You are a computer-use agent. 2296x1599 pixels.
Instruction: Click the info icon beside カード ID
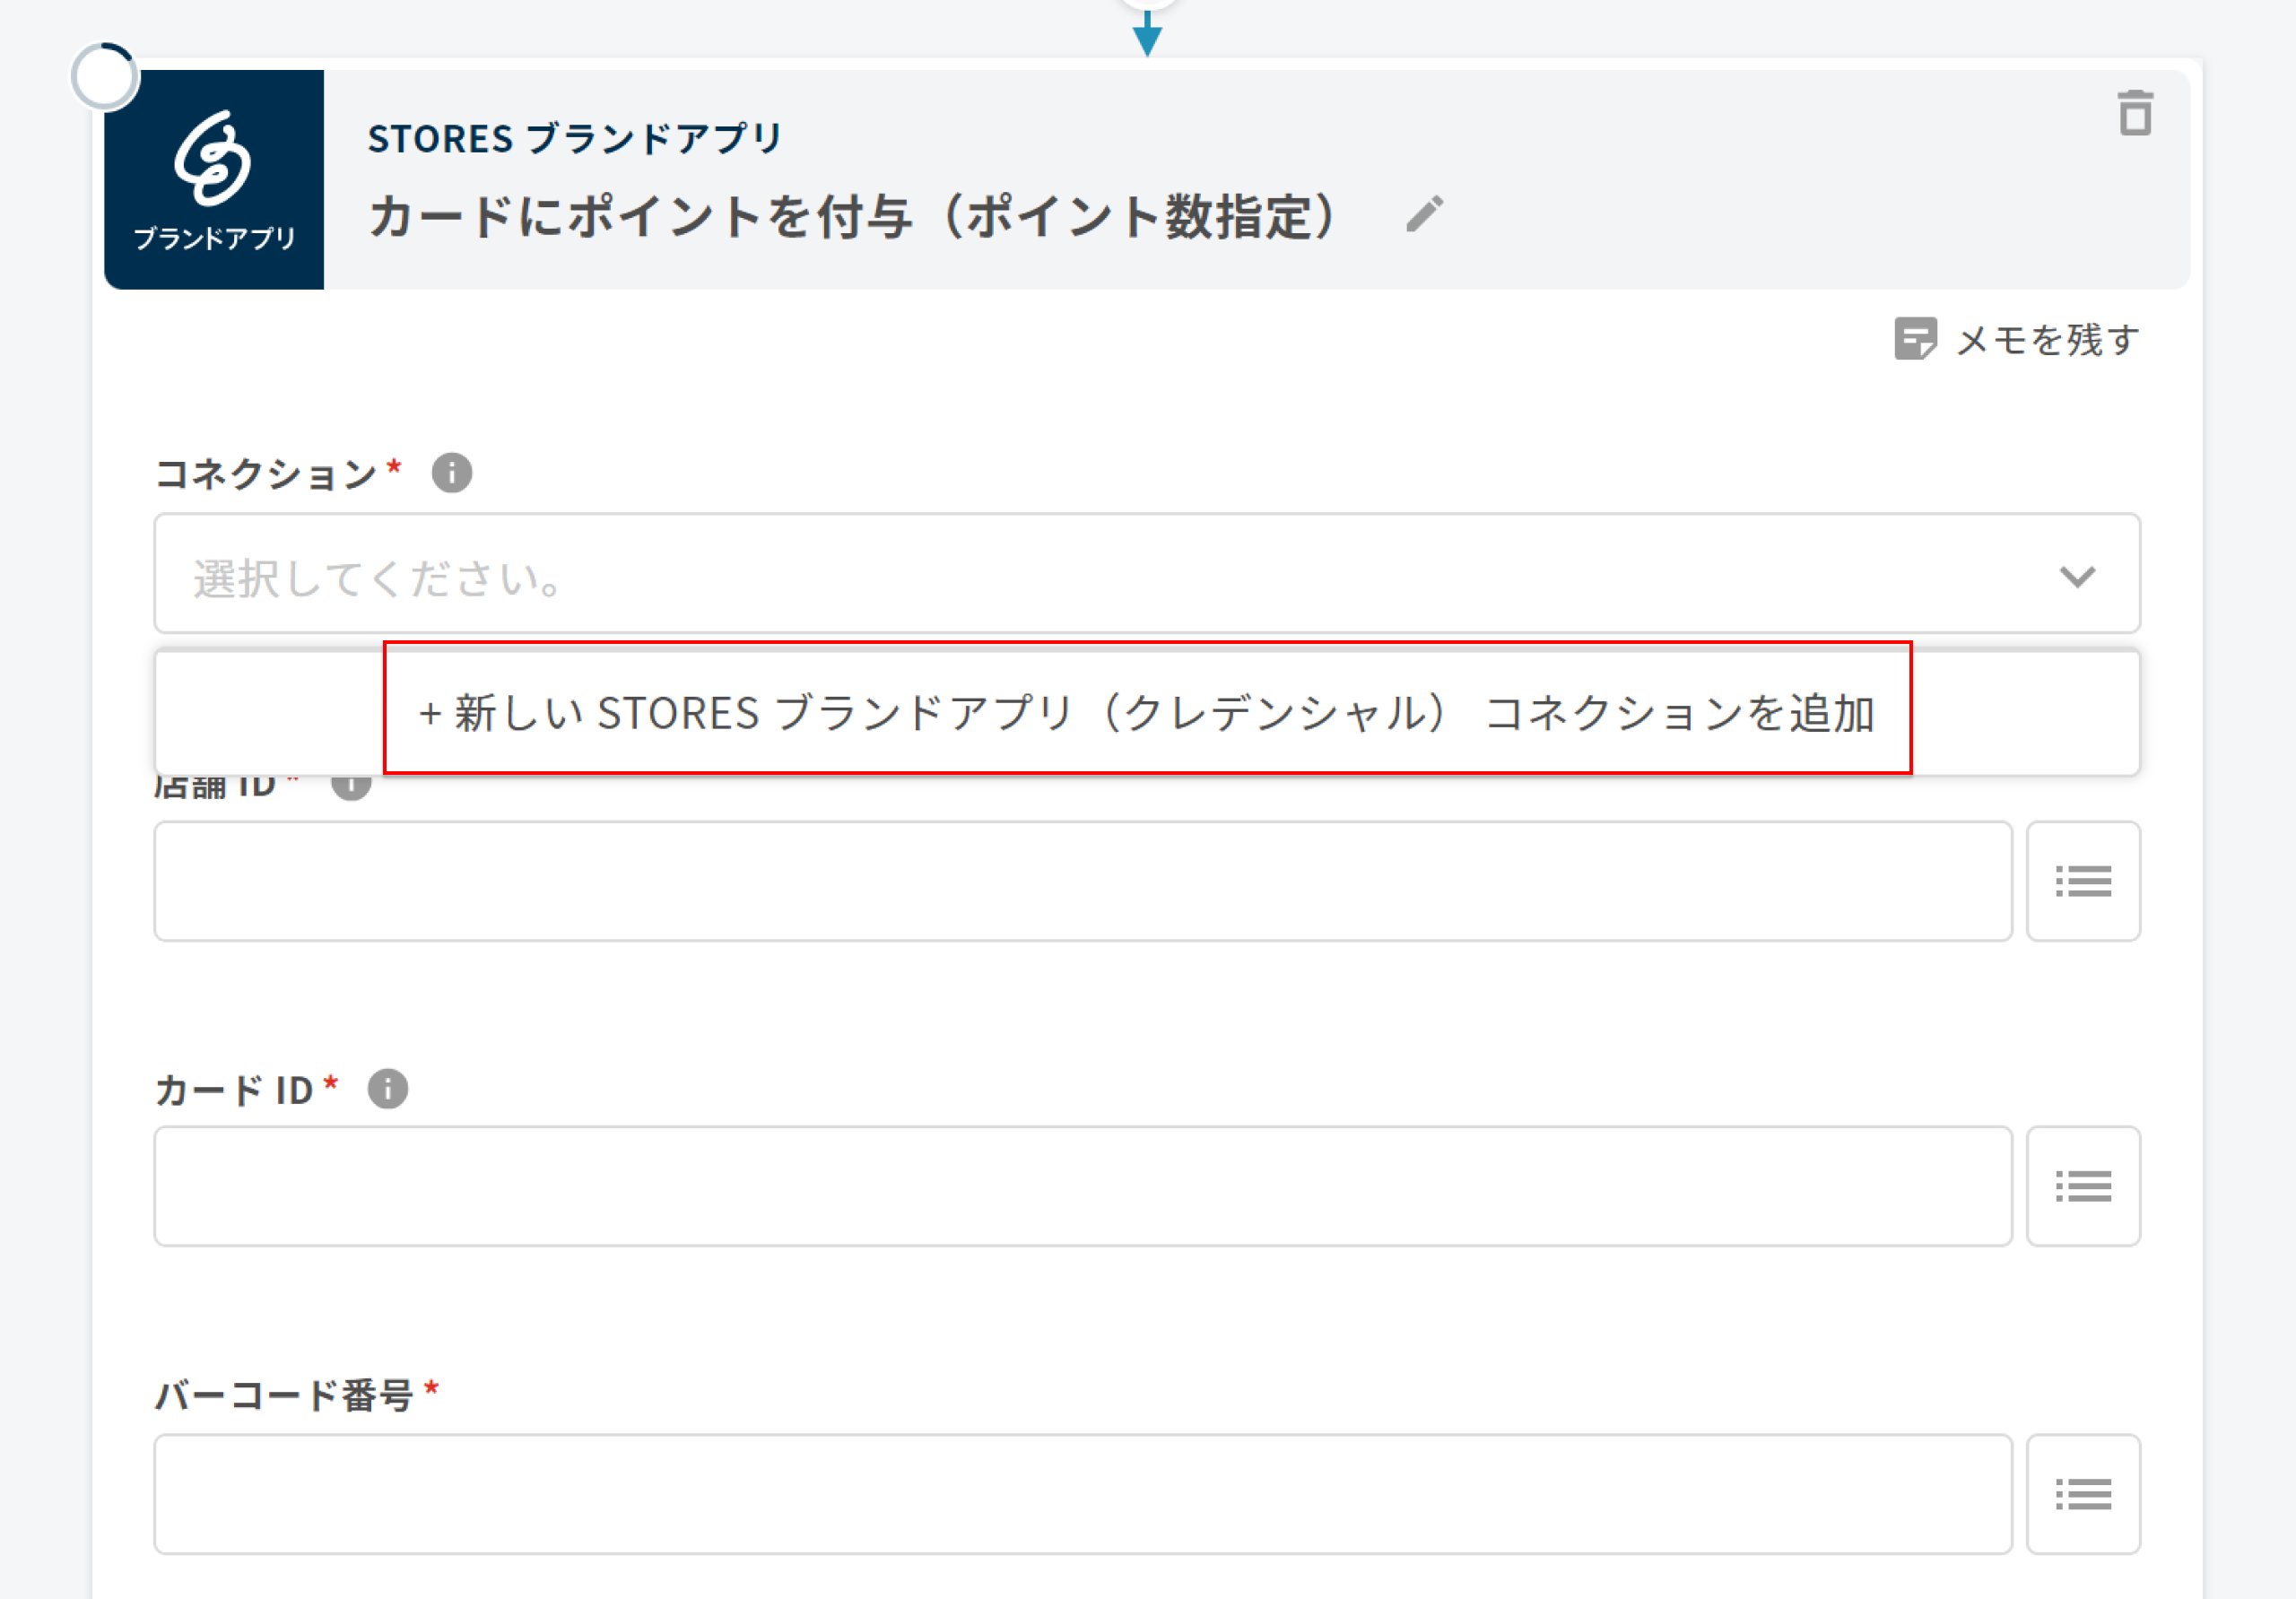click(388, 1089)
